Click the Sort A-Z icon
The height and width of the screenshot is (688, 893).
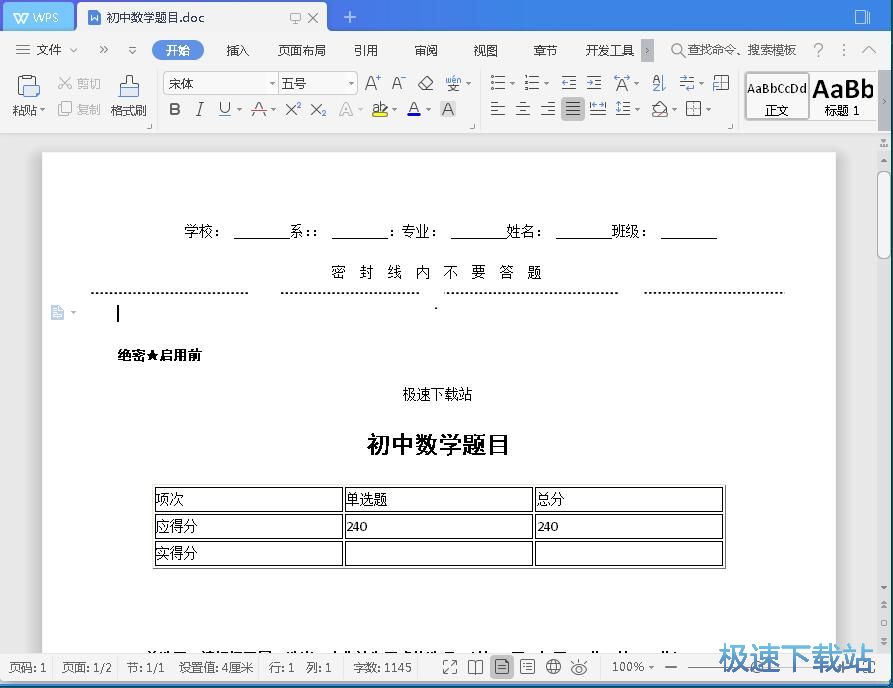coord(659,83)
